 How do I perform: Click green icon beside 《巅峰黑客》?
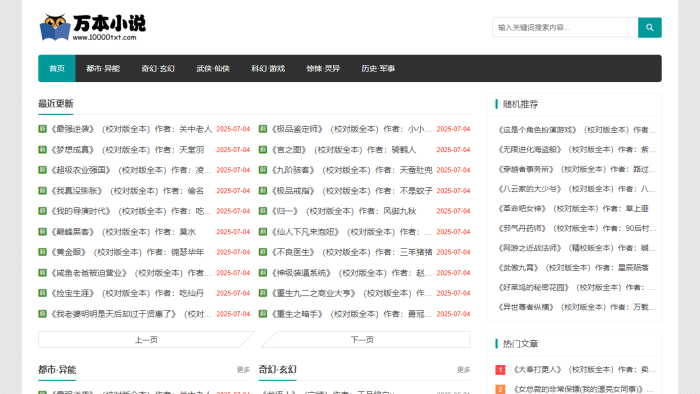coord(42,232)
